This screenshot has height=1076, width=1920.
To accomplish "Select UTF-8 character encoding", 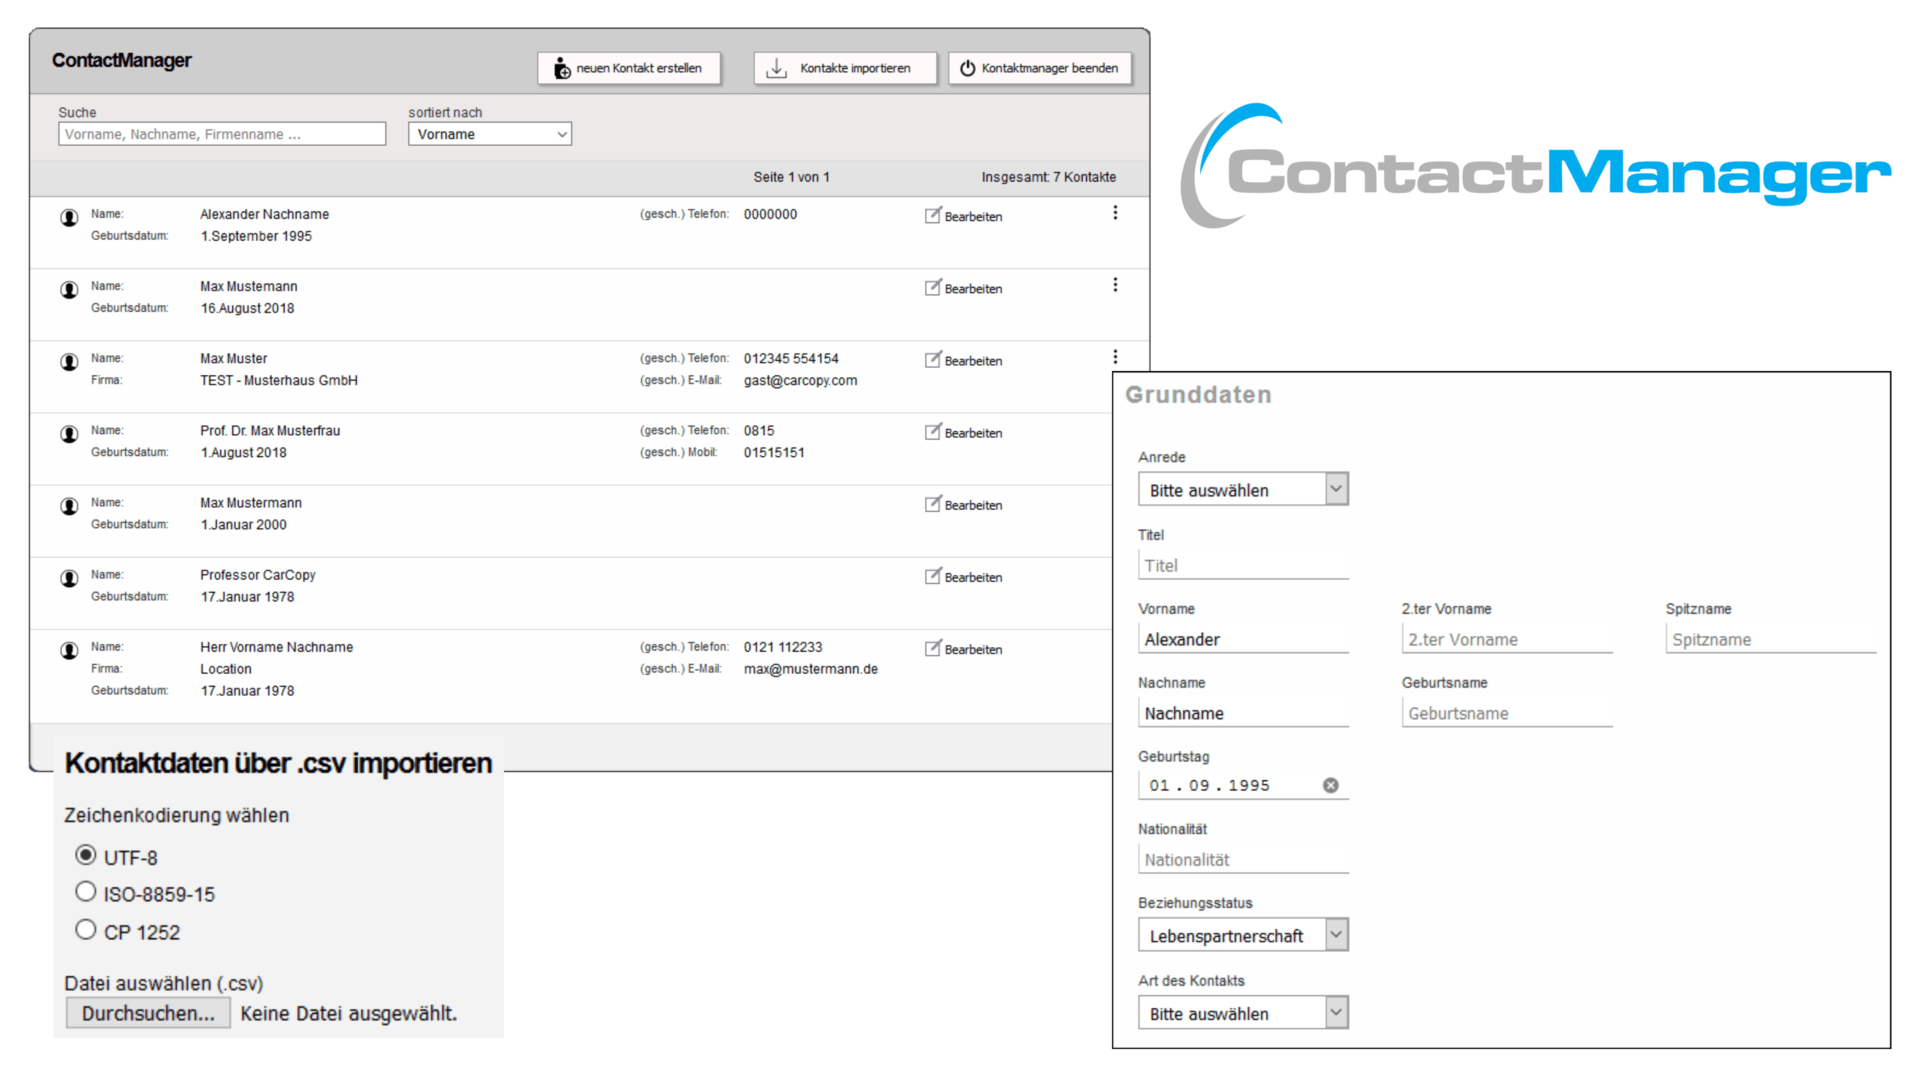I will [86, 855].
